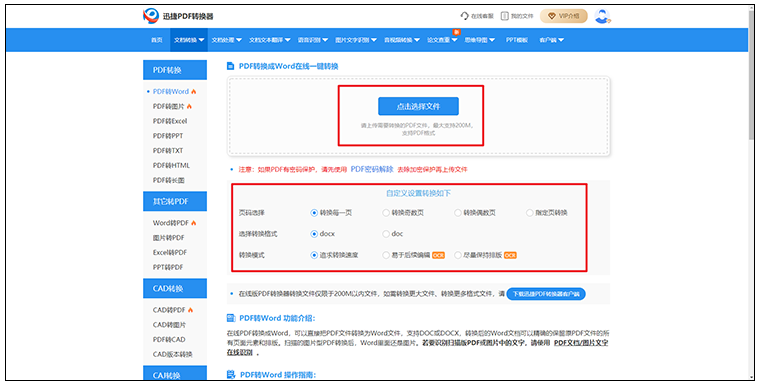The width and height of the screenshot is (762, 383).
Task: Expand the 客户端 dropdown menu
Action: coord(551,40)
